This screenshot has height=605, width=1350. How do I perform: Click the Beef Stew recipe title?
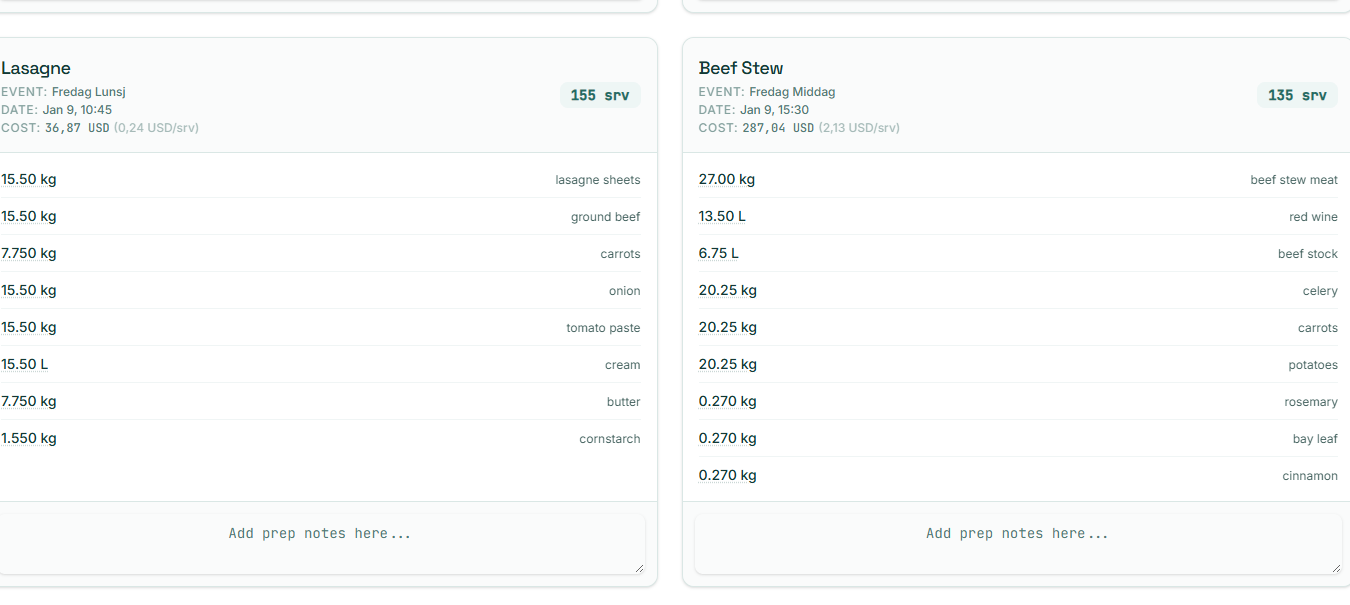[741, 68]
